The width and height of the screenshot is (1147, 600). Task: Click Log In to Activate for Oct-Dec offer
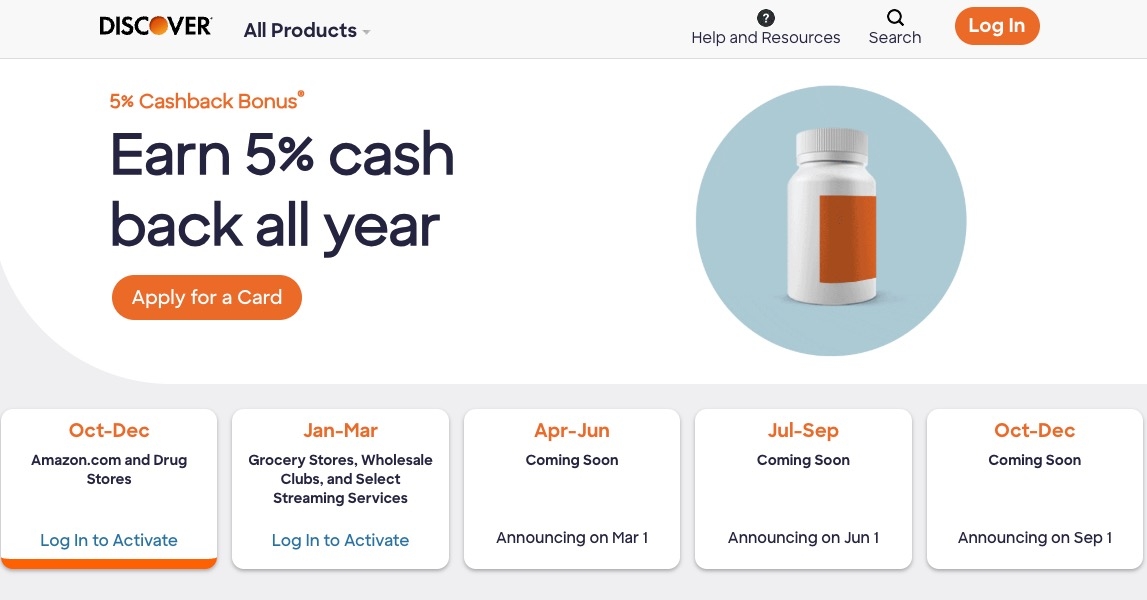[x=108, y=539]
